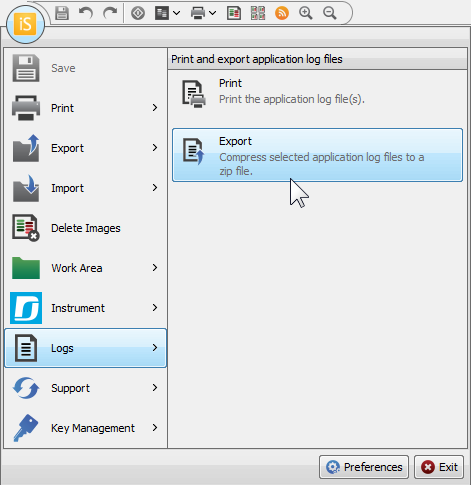
Task: Click the orange iS application button
Action: 25,25
